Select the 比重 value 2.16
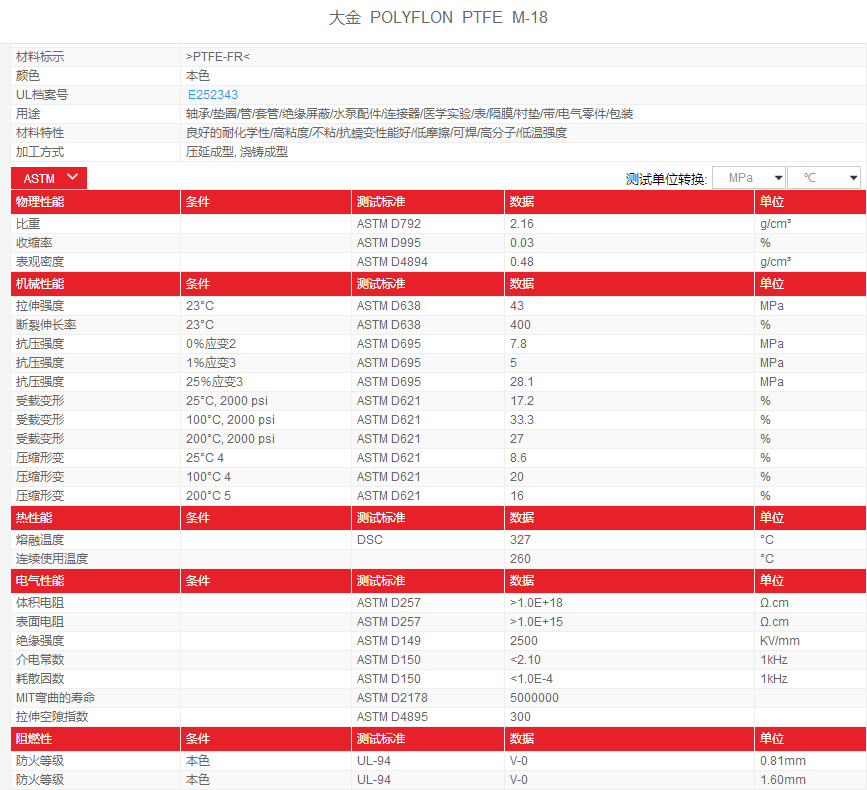Viewport: 867px width, 790px height. tap(522, 224)
